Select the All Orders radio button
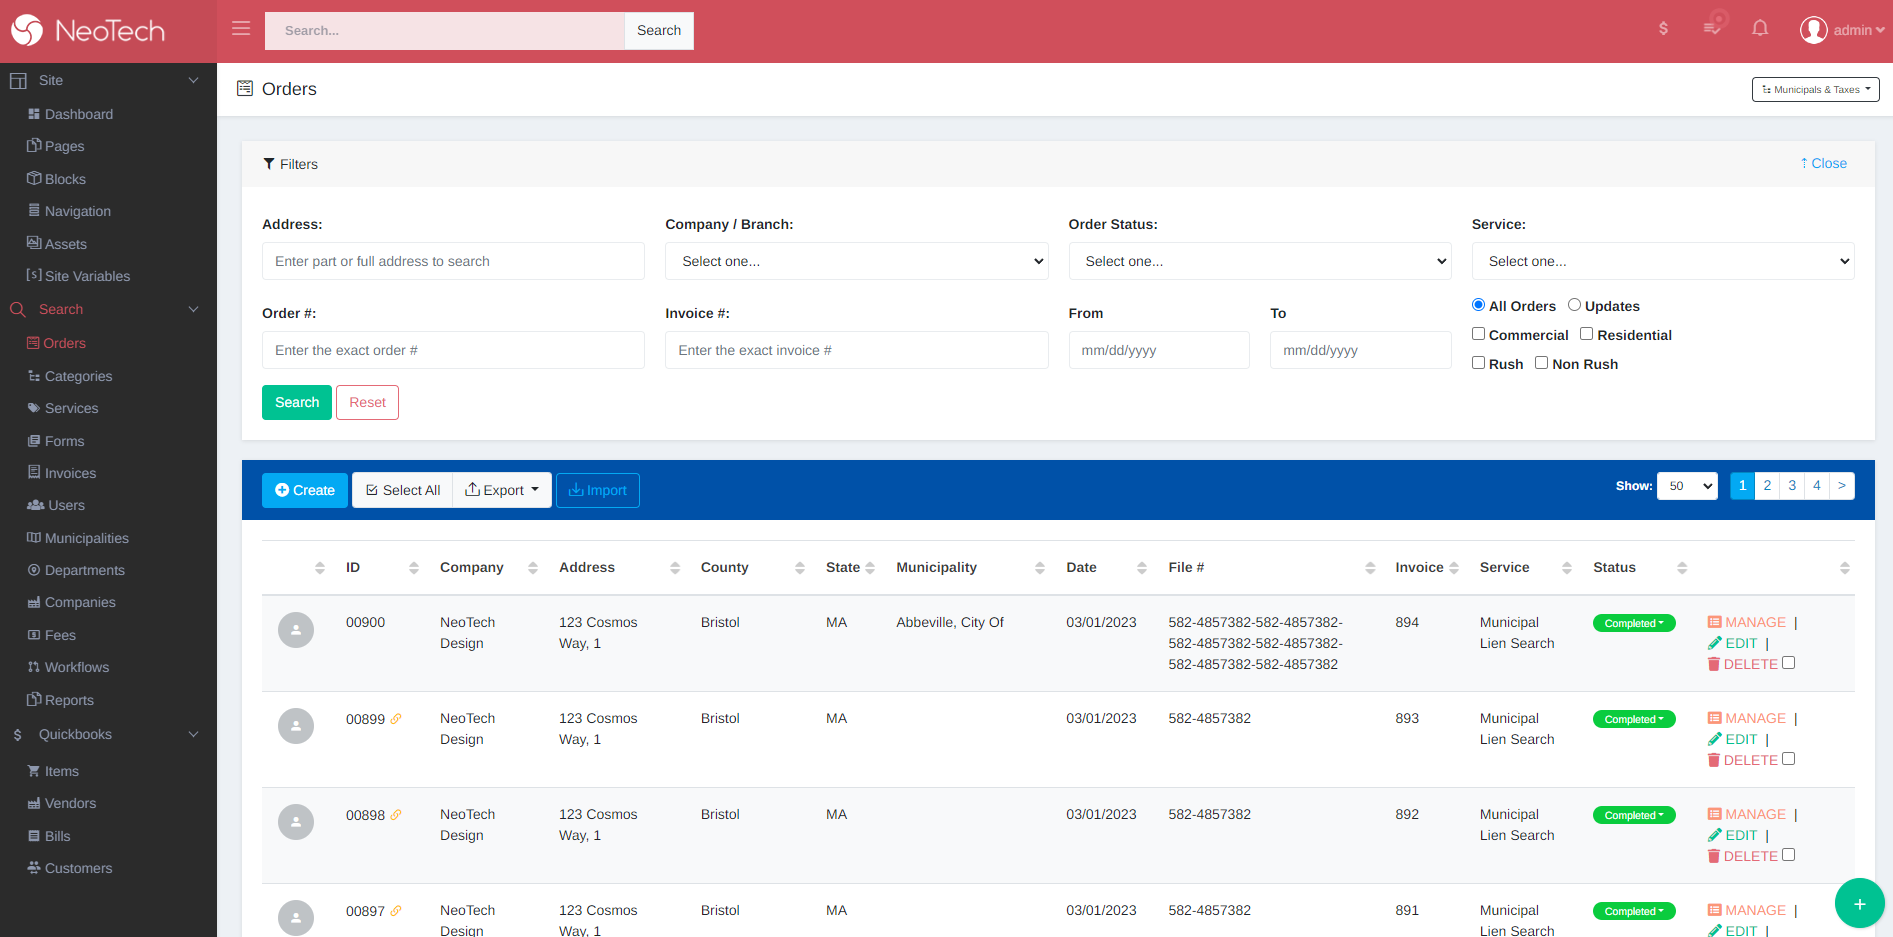Screen dimensions: 1893x937 pos(1478,305)
